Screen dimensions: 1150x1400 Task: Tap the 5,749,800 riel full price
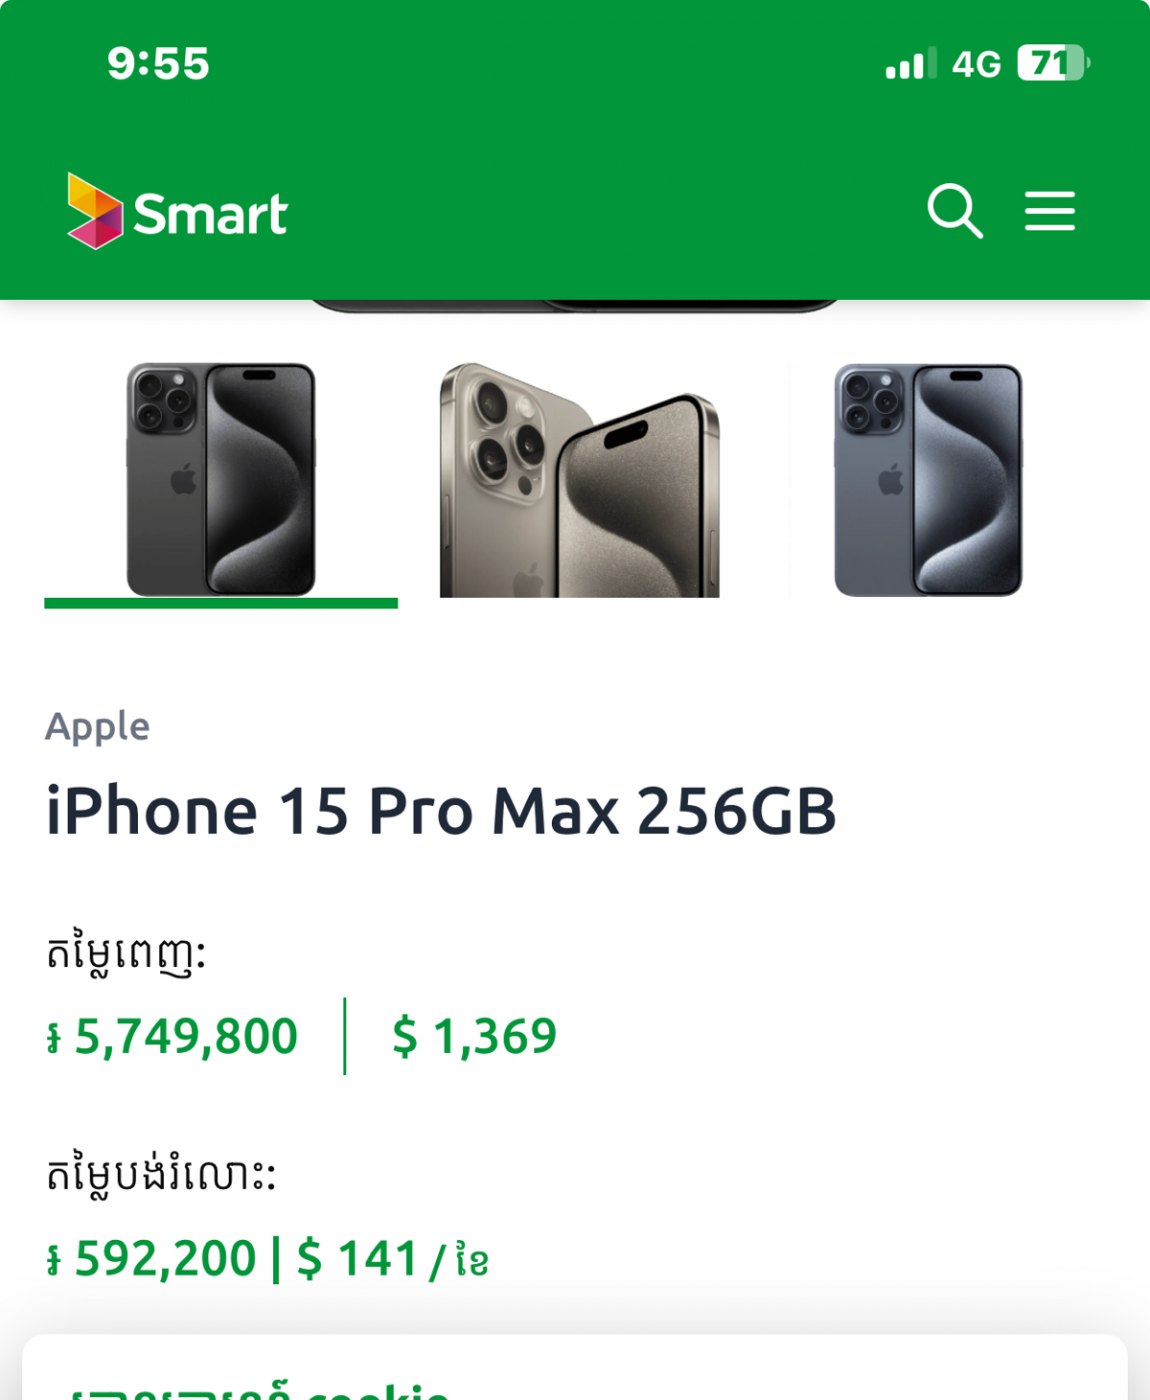point(174,1036)
